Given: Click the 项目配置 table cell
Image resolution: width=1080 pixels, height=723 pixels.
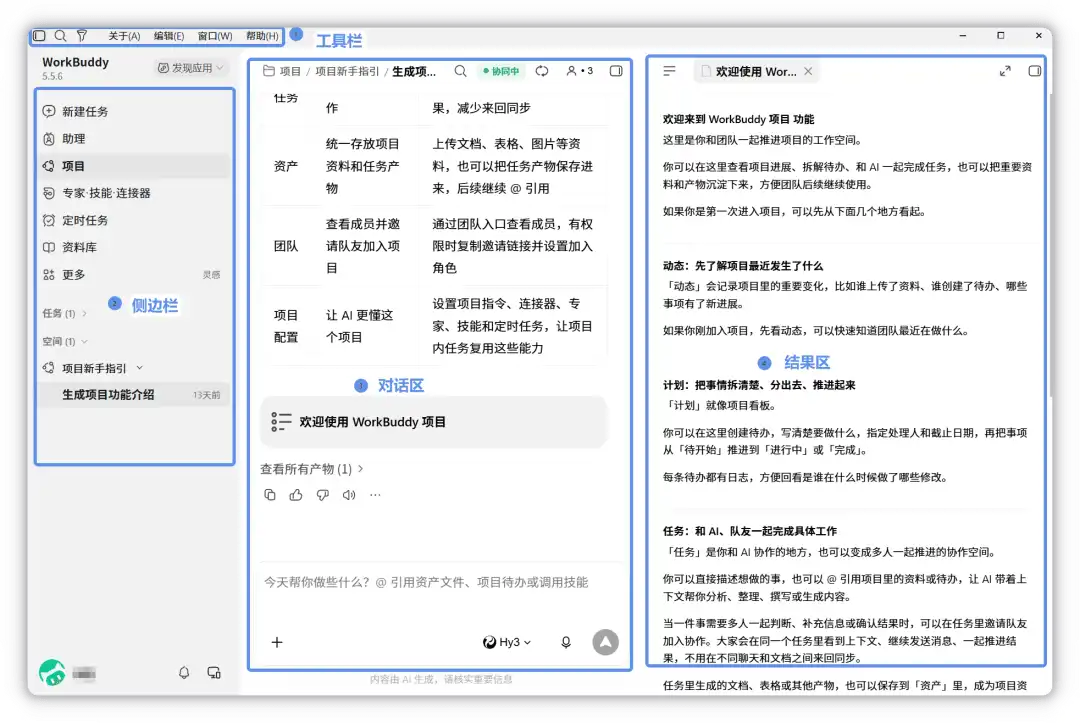Looking at the screenshot, I should pyautogui.click(x=286, y=326).
